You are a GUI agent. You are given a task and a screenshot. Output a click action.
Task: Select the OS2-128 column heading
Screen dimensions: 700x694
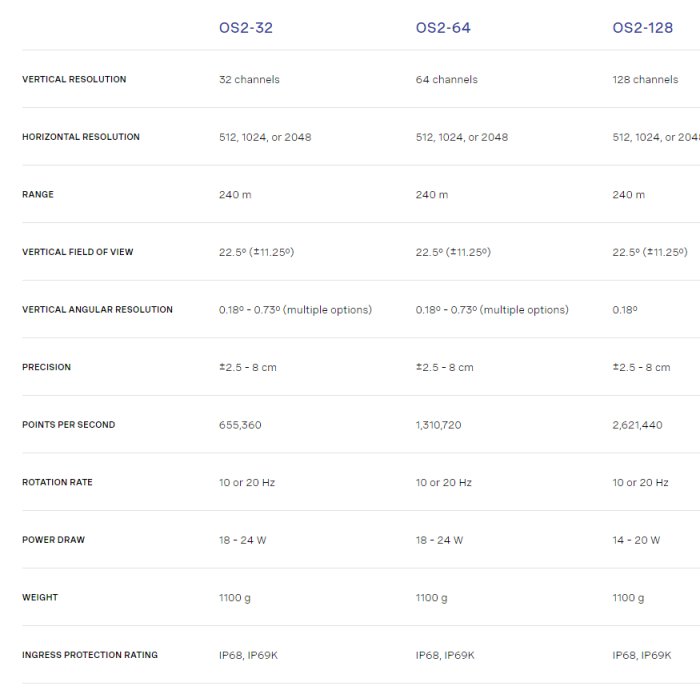(x=644, y=28)
